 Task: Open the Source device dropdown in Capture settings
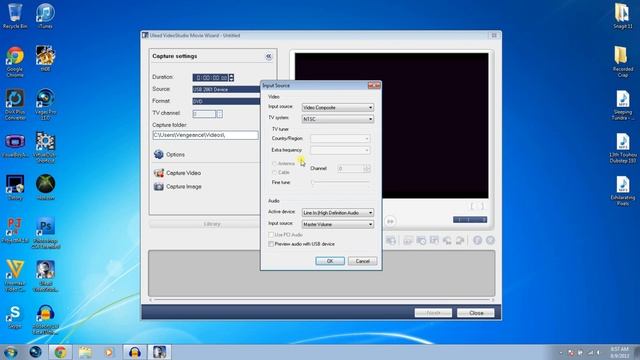(x=226, y=89)
